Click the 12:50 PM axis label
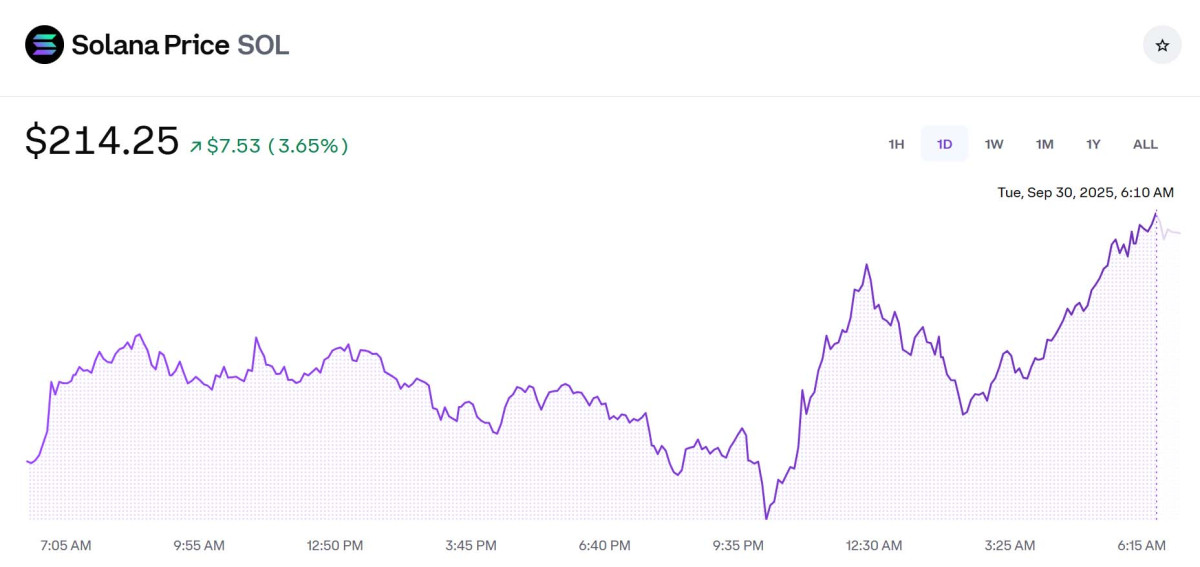 coord(334,545)
